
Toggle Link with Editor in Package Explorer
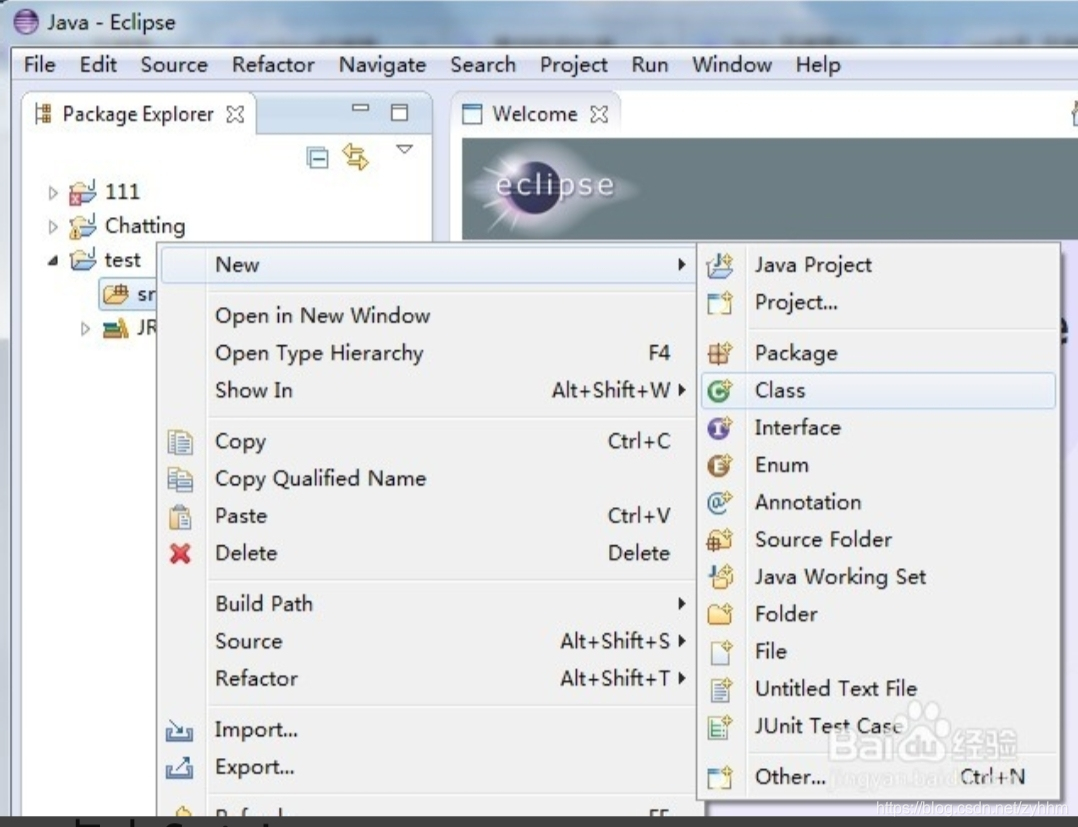(x=355, y=157)
